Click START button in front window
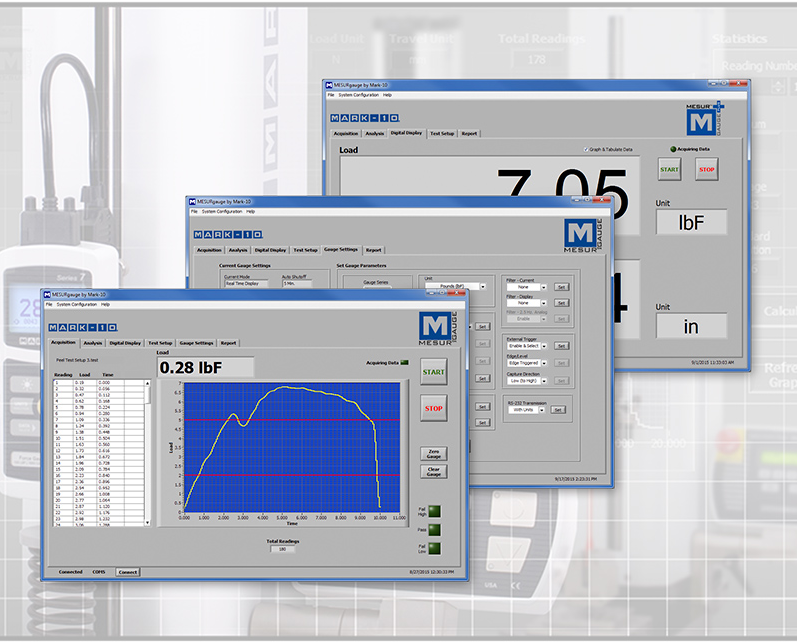This screenshot has height=643, width=797. click(434, 372)
